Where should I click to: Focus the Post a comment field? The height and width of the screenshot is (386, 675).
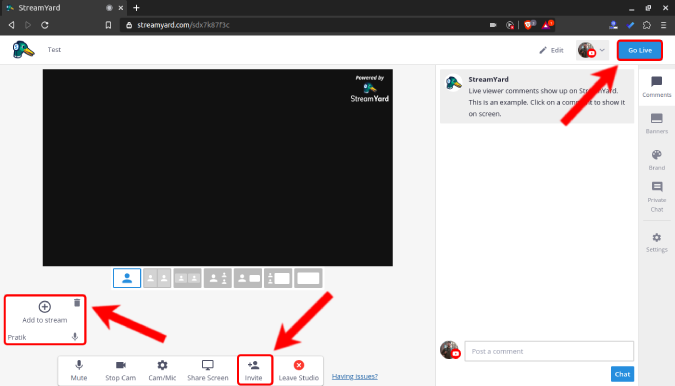pos(549,351)
